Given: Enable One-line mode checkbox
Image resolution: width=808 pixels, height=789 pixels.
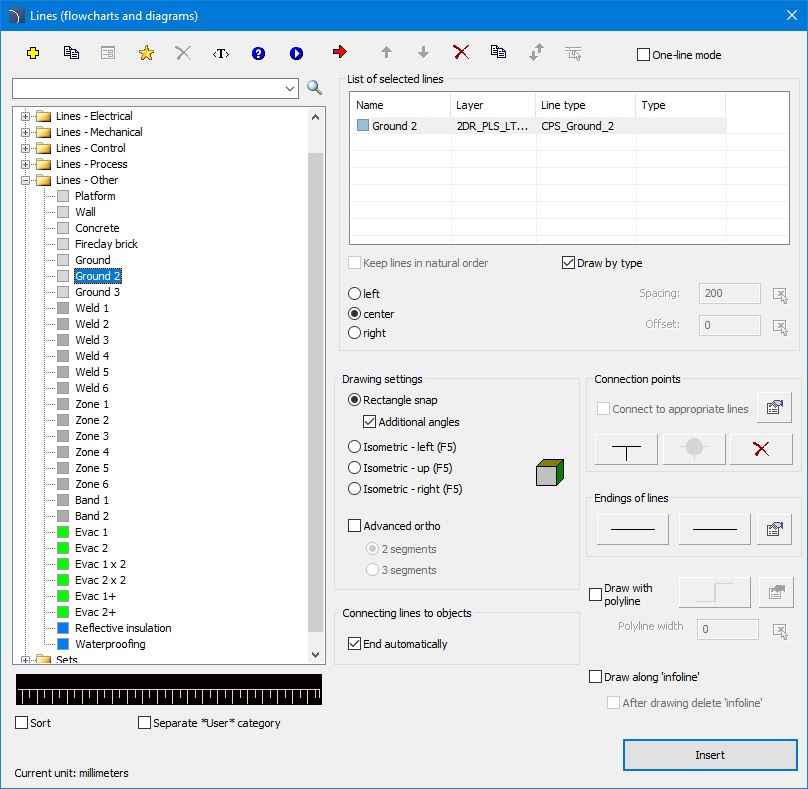Looking at the screenshot, I should coord(644,55).
